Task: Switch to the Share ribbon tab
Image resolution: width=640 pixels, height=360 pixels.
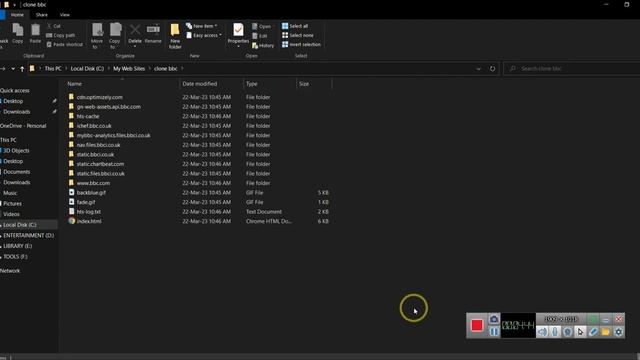Action: pos(42,15)
